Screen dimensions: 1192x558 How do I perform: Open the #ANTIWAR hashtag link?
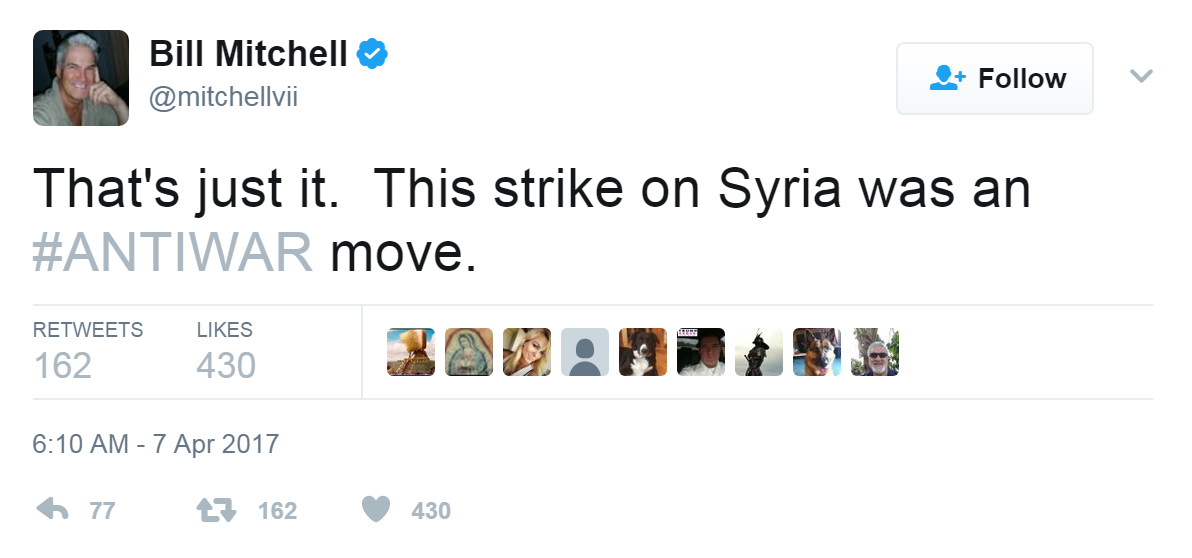click(x=173, y=255)
